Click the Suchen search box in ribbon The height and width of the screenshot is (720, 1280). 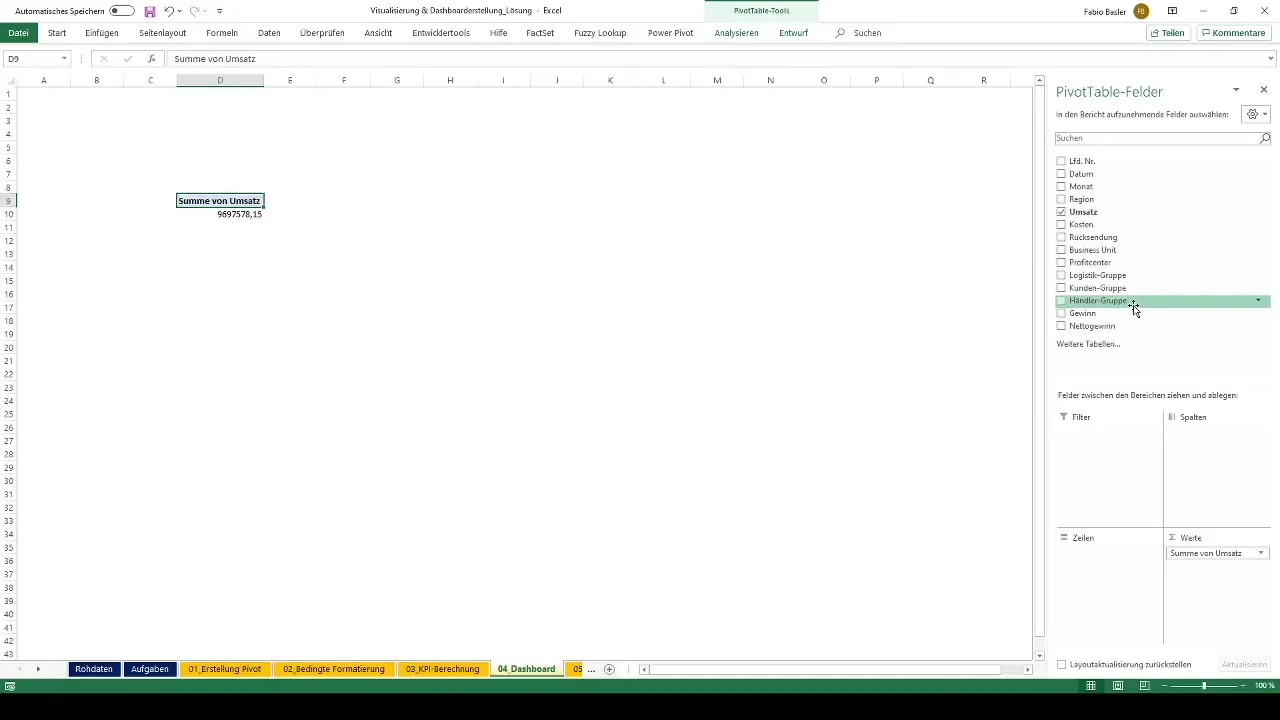point(867,33)
